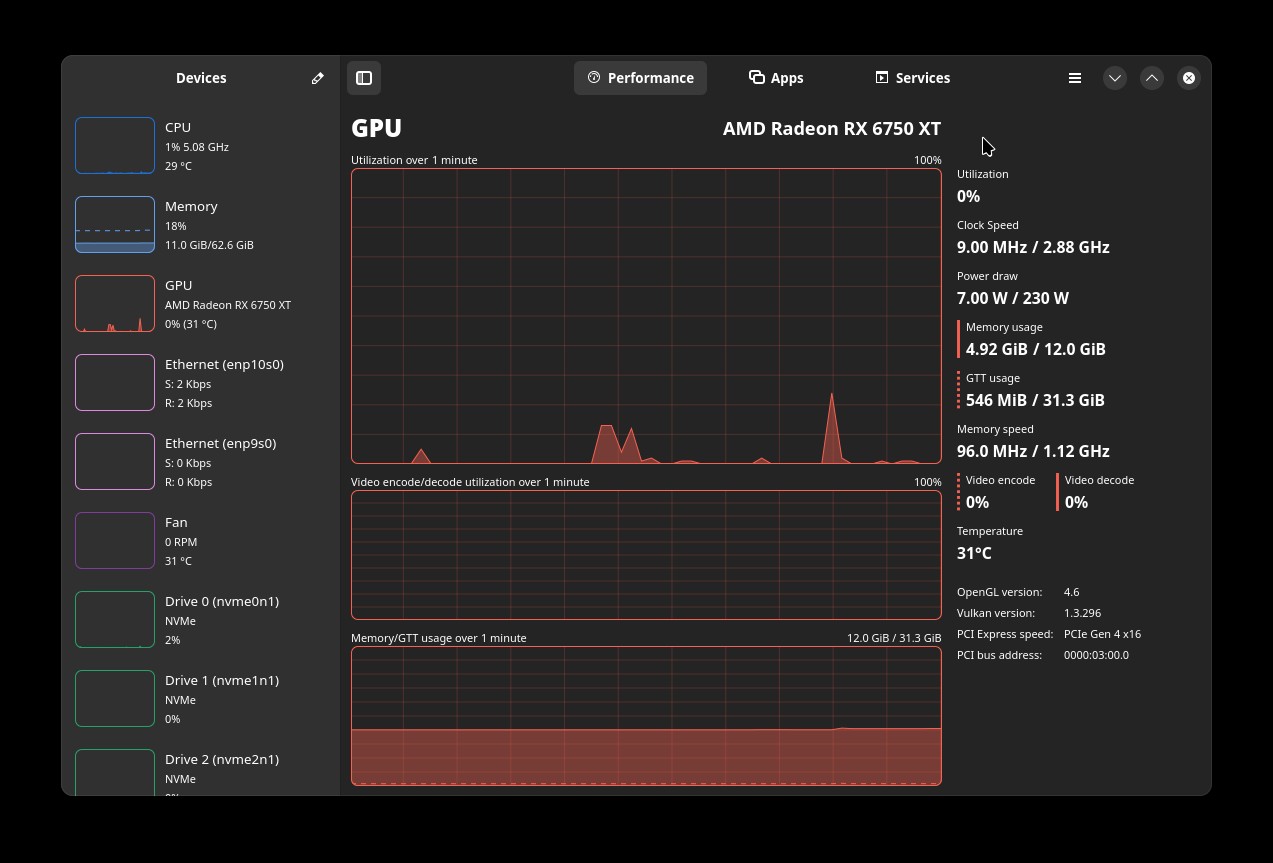Select the Fan device entry
Viewport: 1273px width, 863px height.
click(201, 541)
